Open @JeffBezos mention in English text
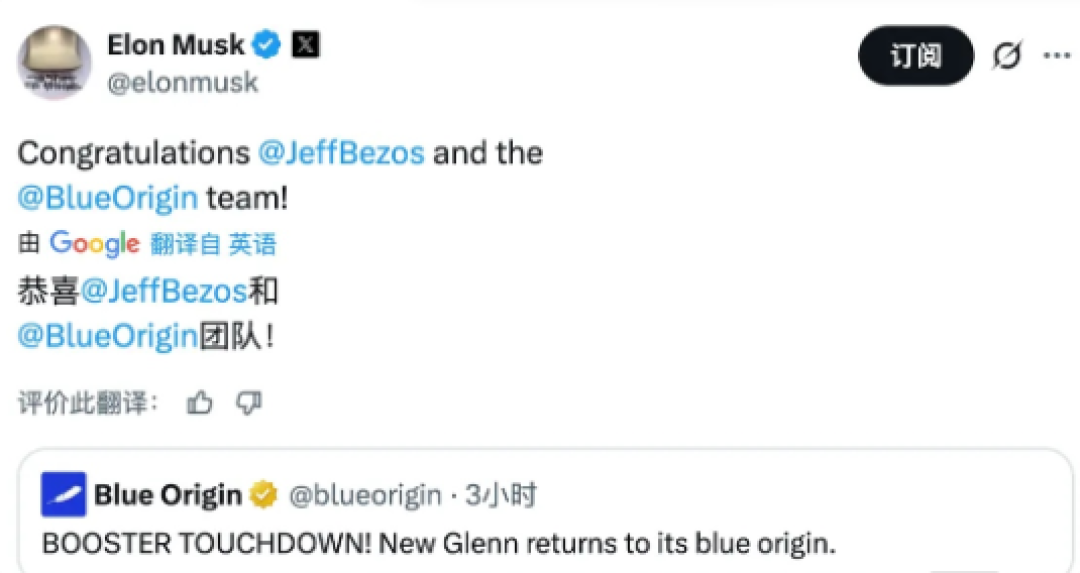The height and width of the screenshot is (573, 1080). (342, 152)
